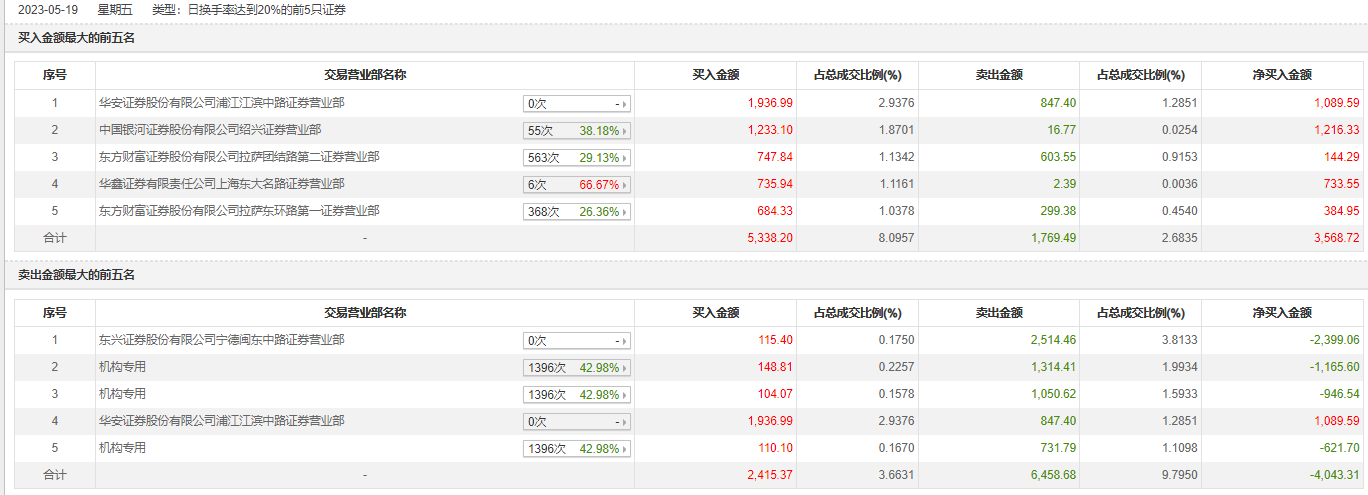Click 净买入金额 header in the buy table
Image resolution: width=1368 pixels, height=495 pixels.
tap(1282, 75)
